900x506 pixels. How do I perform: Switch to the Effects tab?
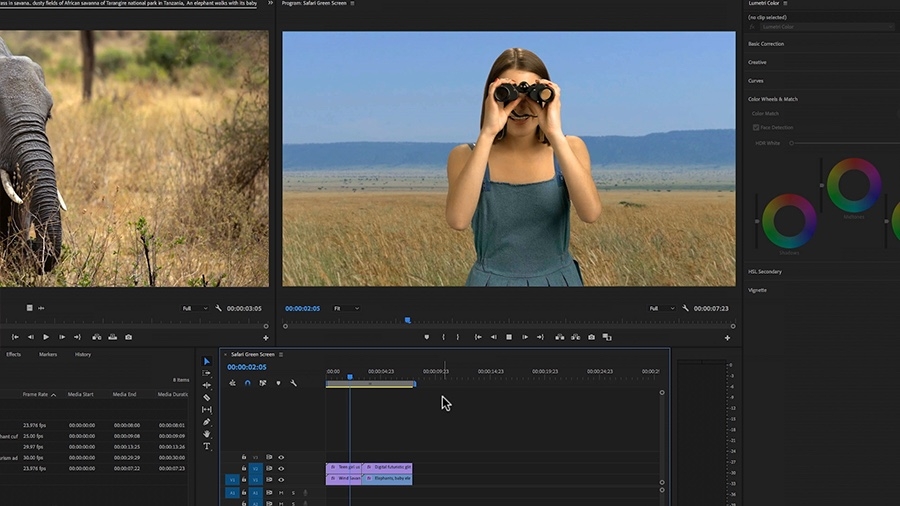(13, 355)
